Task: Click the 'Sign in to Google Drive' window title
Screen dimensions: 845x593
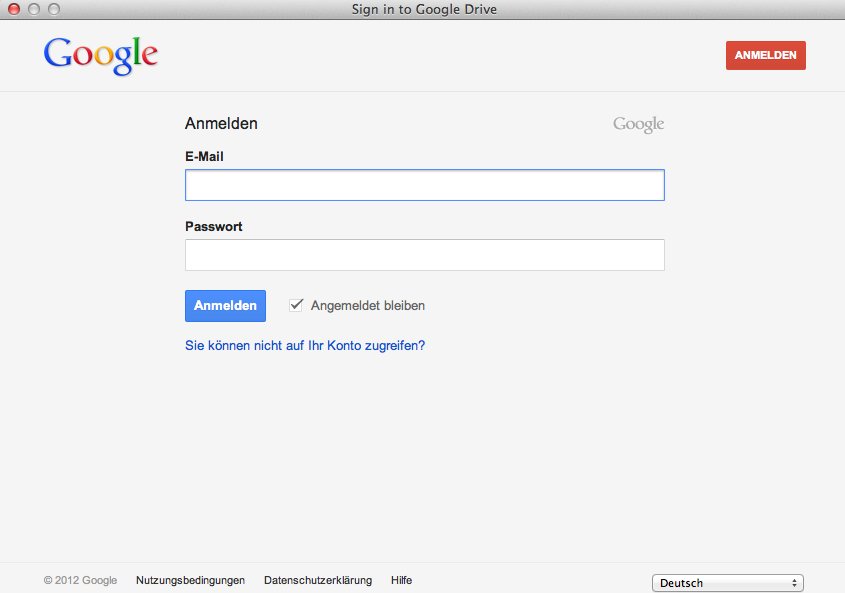Action: pos(424,9)
